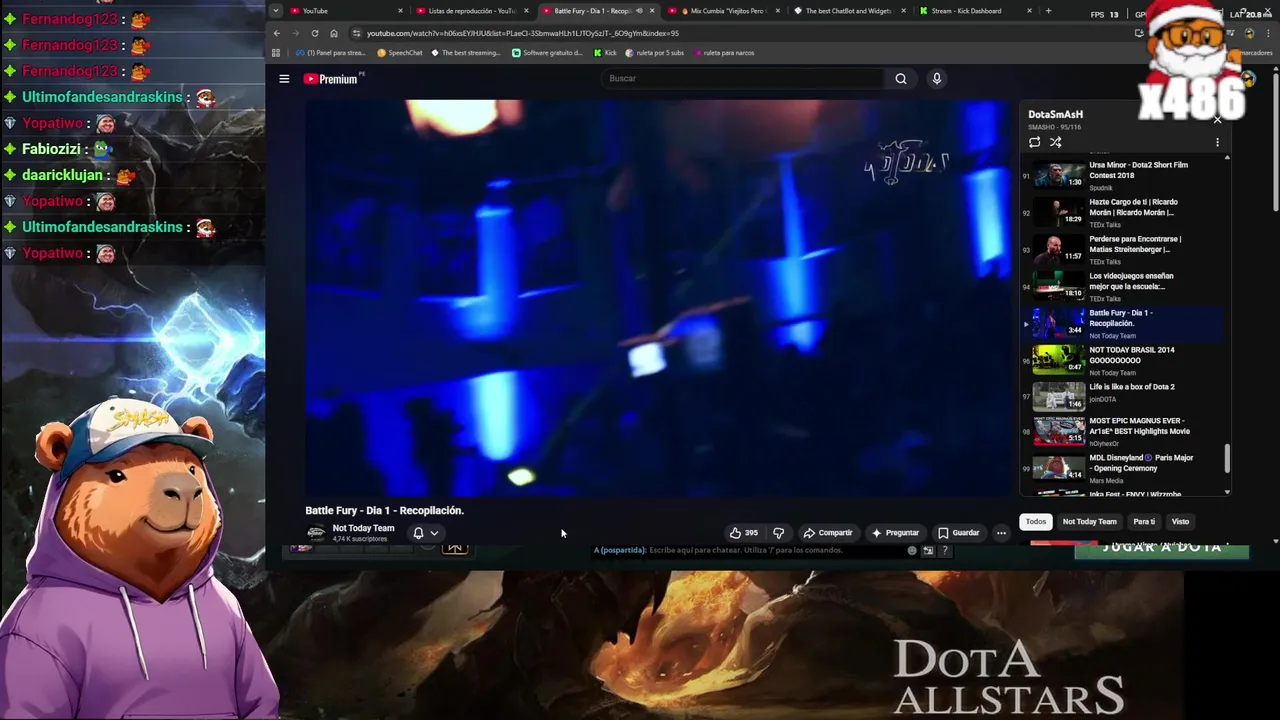Click the dislike thumbs-down button
This screenshot has height=720, width=1280.
coord(778,533)
